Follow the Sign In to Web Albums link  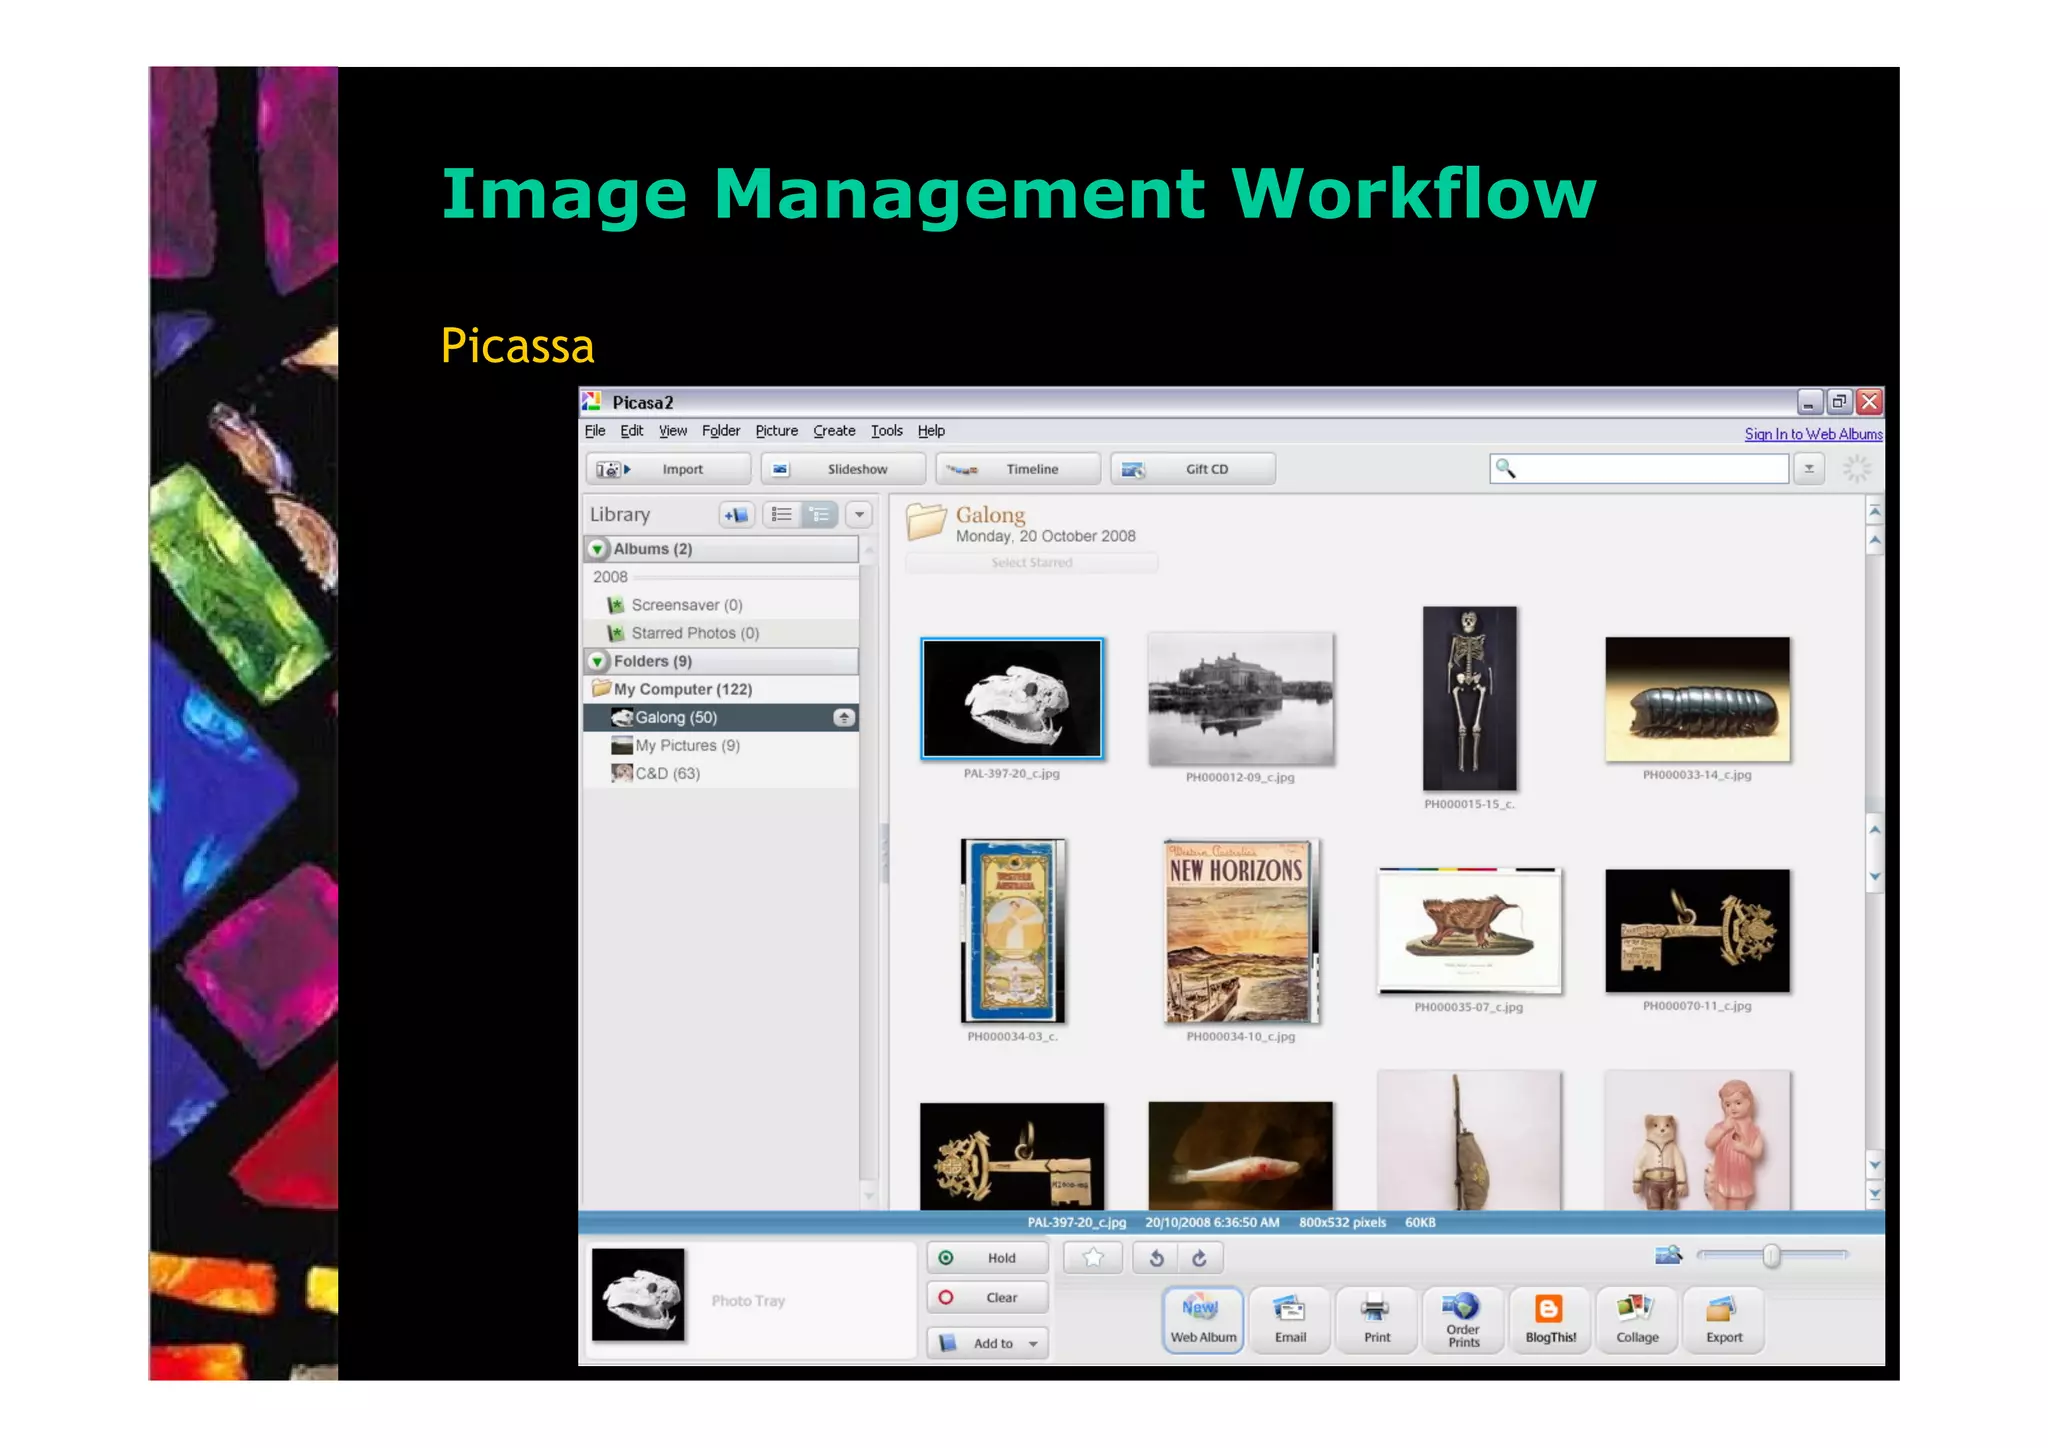1813,434
